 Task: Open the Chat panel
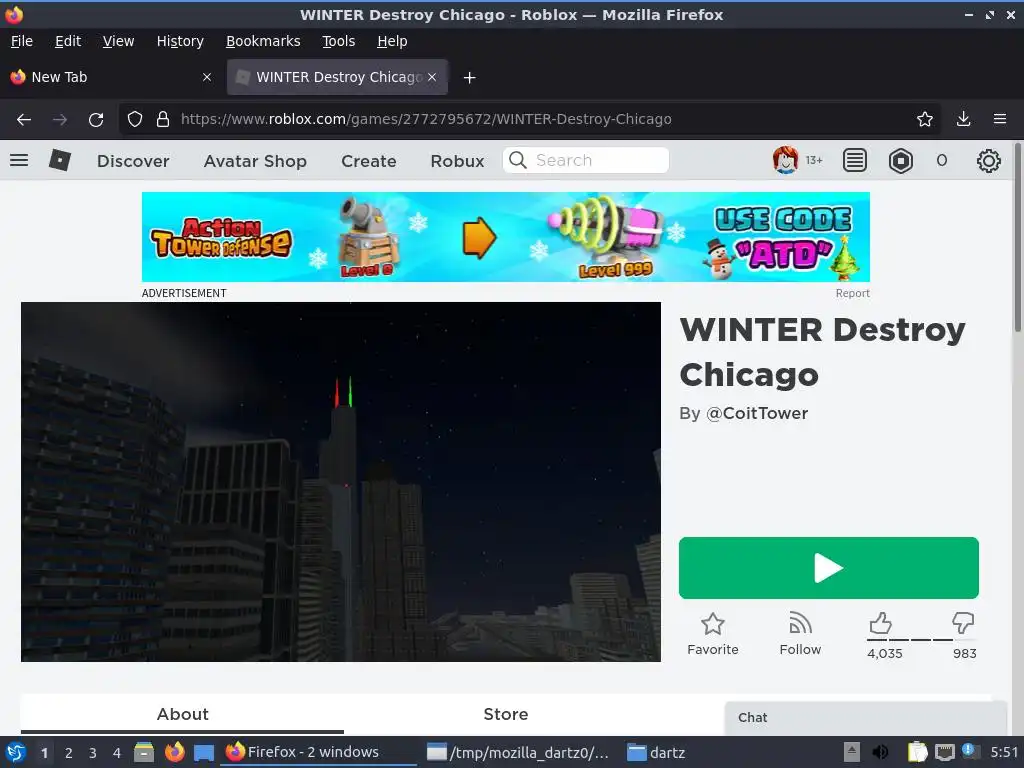(865, 718)
